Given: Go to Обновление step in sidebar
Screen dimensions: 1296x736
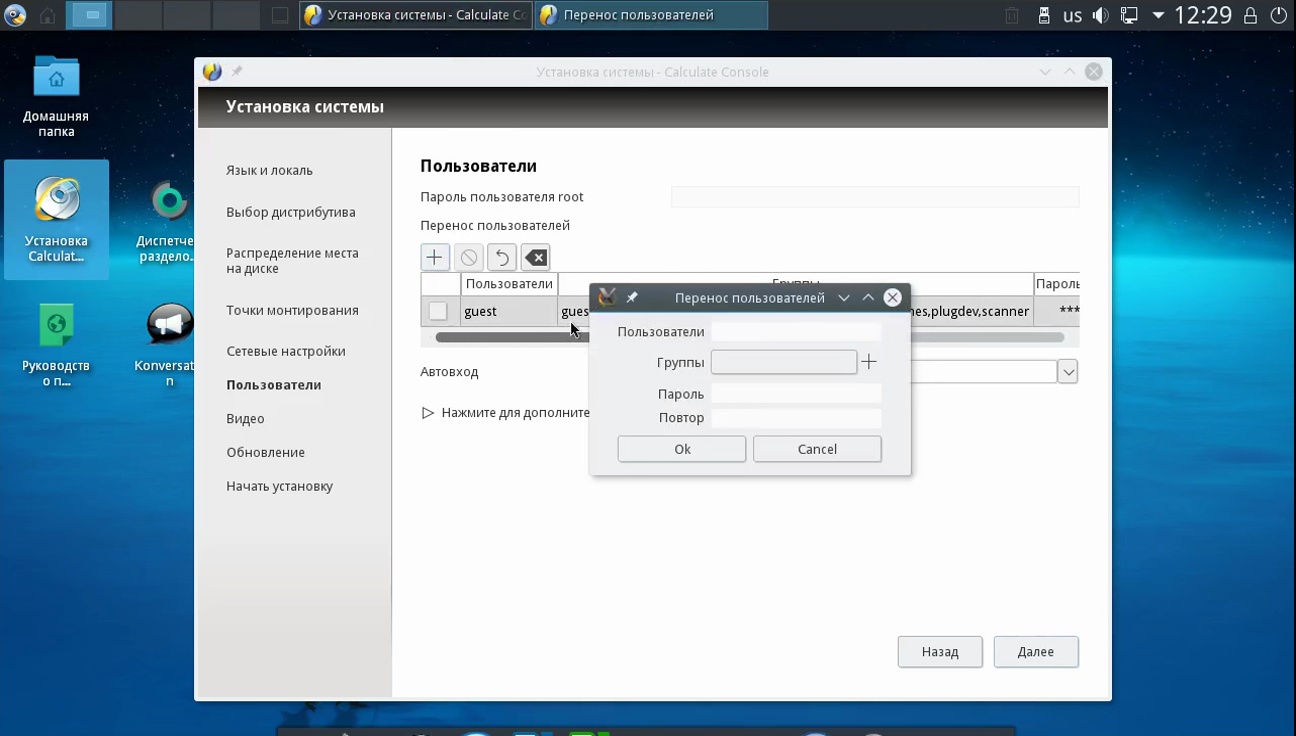Looking at the screenshot, I should (266, 453).
